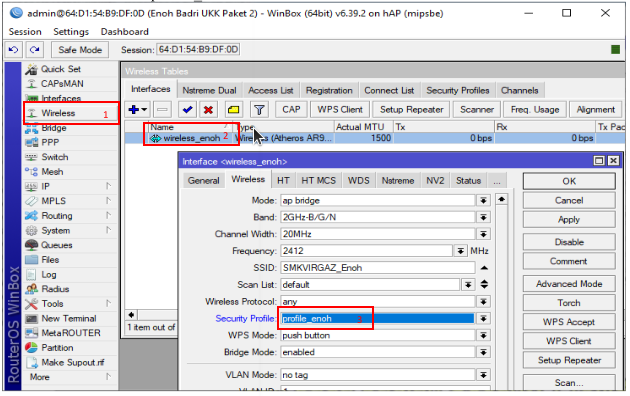
Task: Click the funnel filter button
Action: pos(260,110)
